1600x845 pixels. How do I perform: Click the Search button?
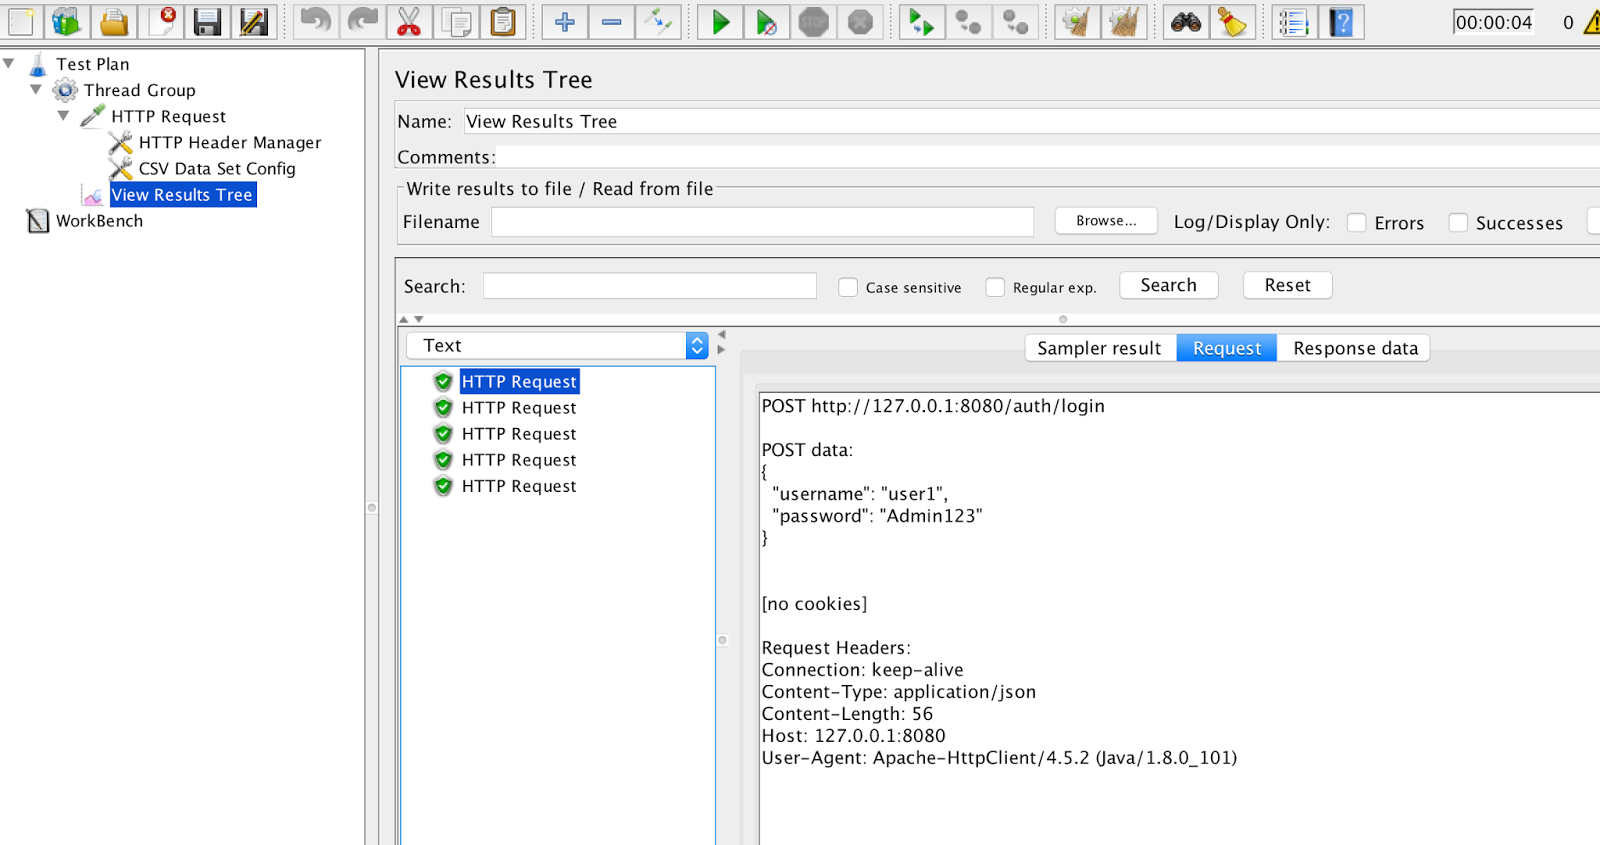pyautogui.click(x=1169, y=285)
